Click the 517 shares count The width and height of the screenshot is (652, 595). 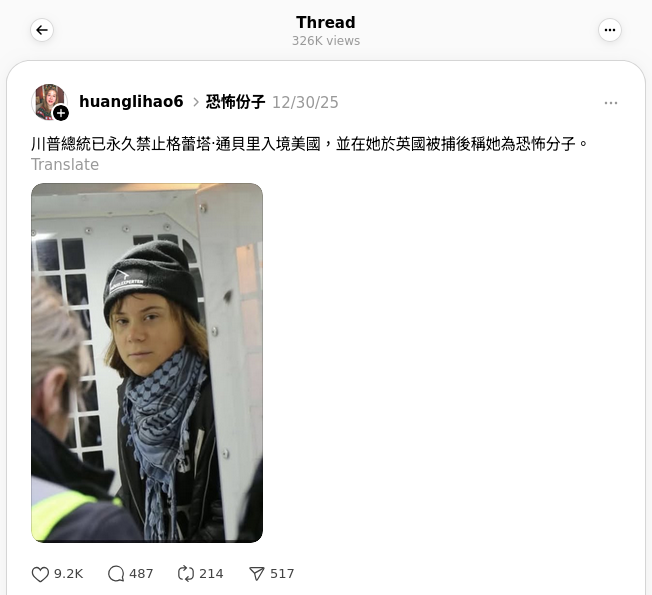pyautogui.click(x=282, y=574)
